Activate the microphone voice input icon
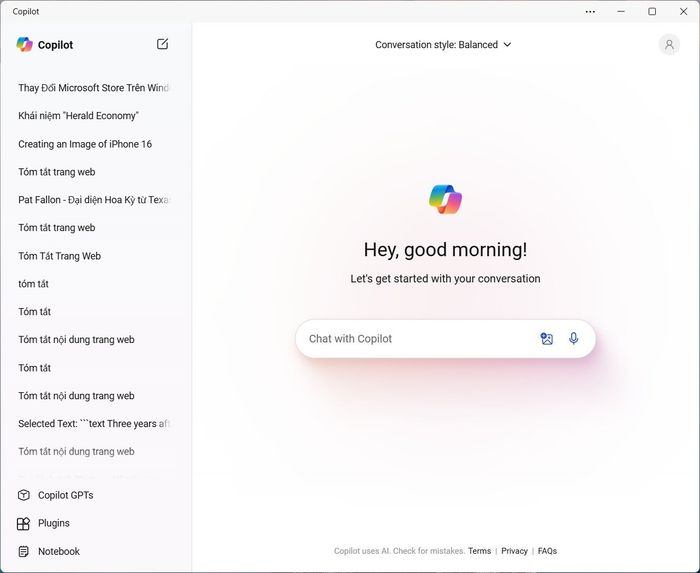Viewport: 700px width, 573px height. coord(574,338)
